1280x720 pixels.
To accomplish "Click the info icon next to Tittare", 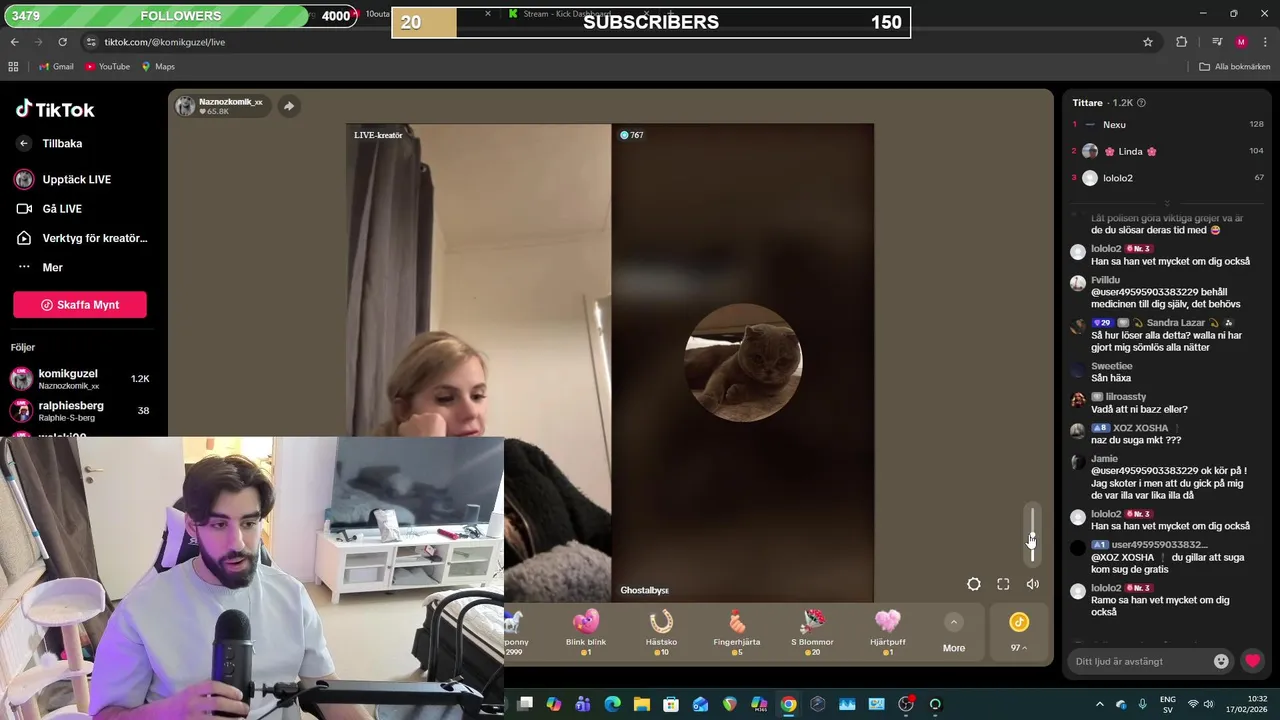I will click(x=1141, y=103).
